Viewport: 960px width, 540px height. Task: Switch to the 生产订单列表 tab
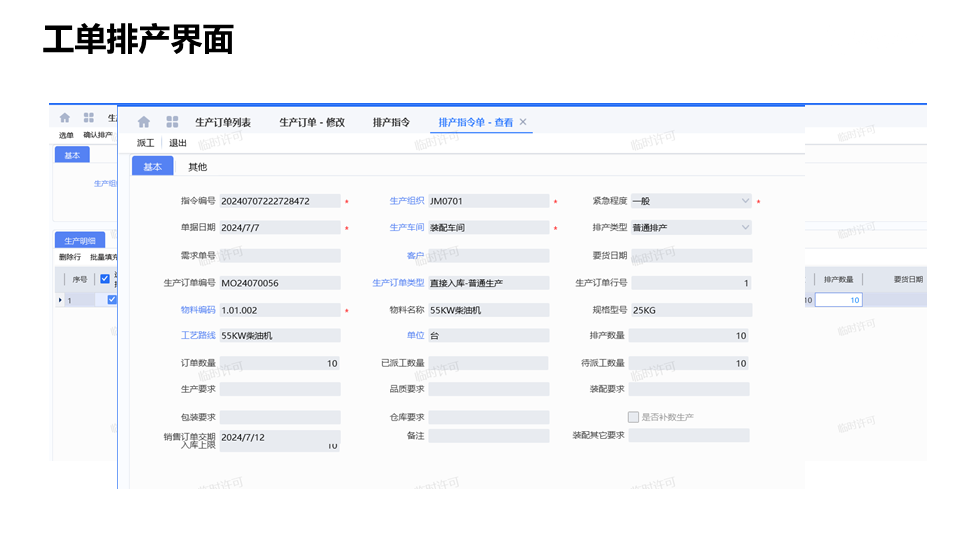[x=223, y=122]
